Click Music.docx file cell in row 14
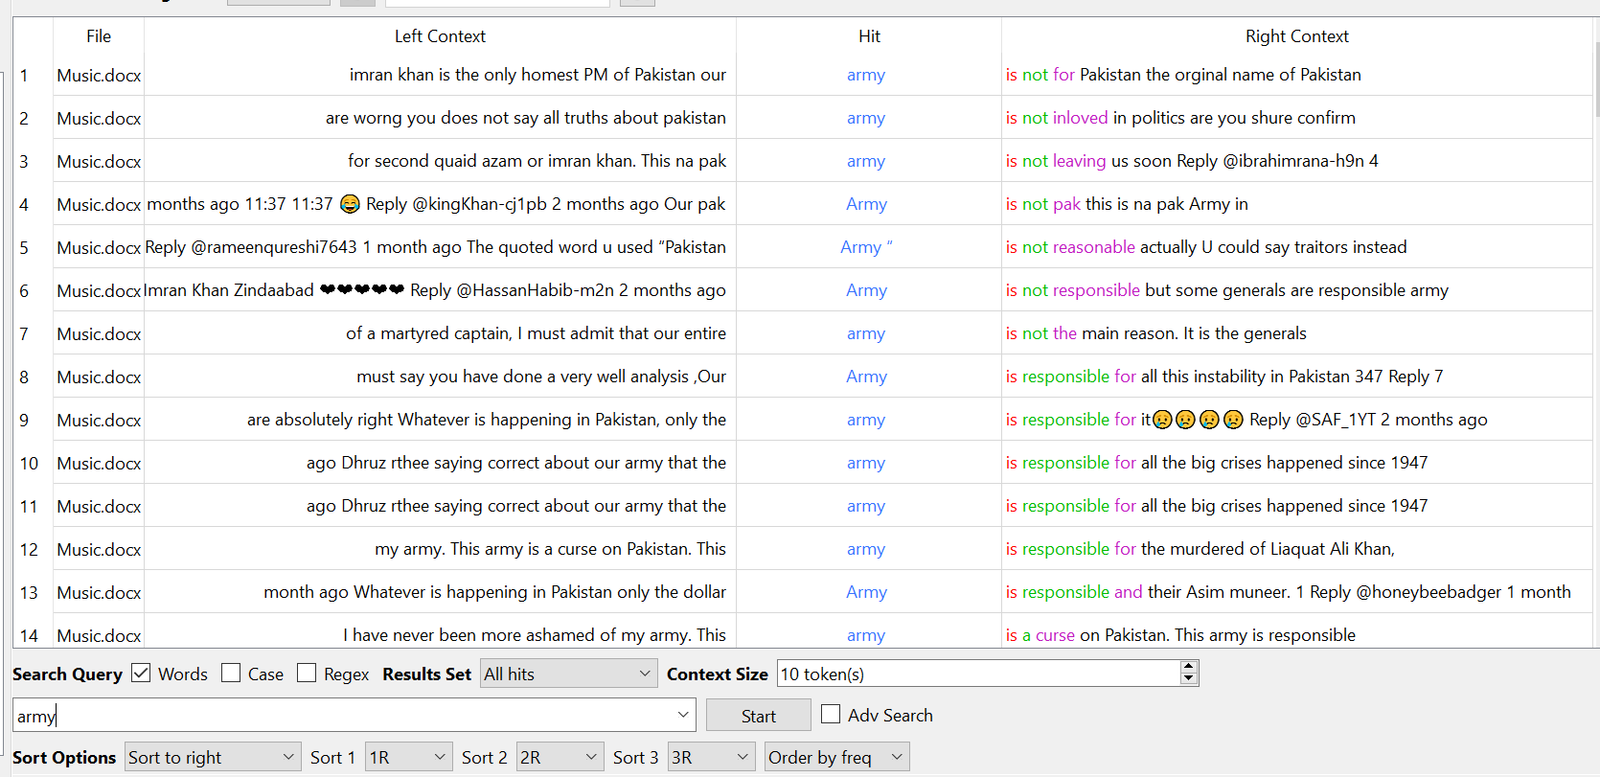This screenshot has width=1600, height=777. point(99,635)
